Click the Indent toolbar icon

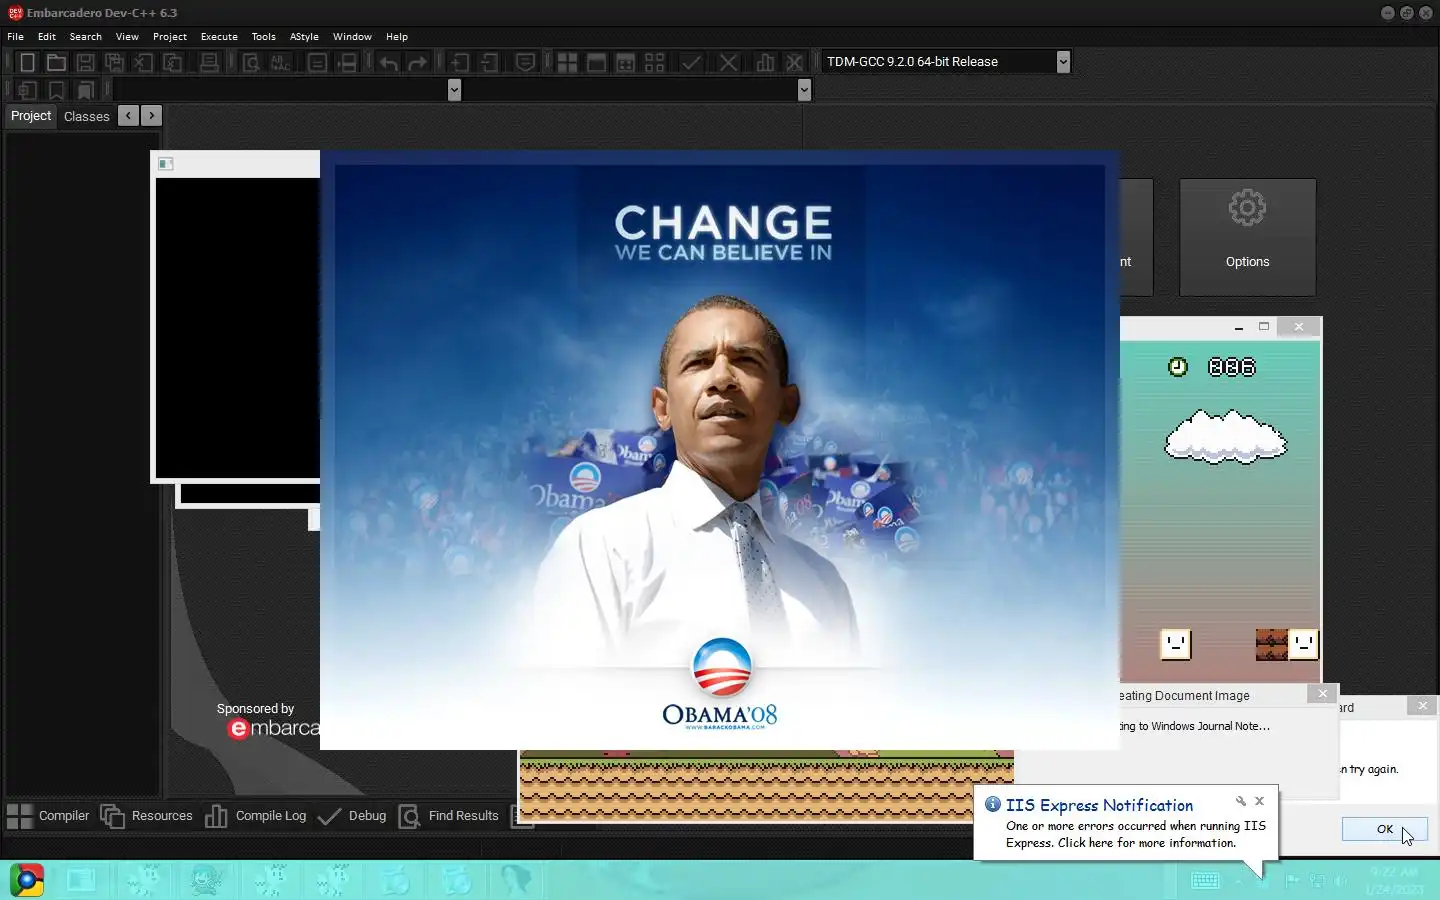click(460, 62)
